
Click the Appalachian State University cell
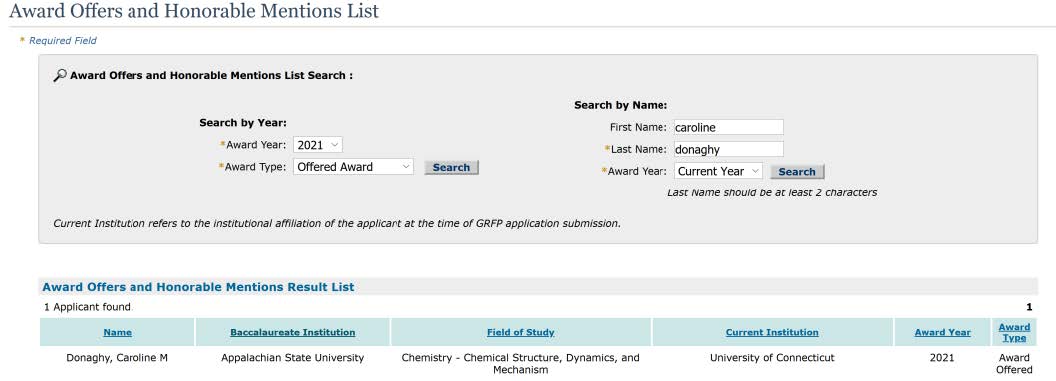point(293,358)
